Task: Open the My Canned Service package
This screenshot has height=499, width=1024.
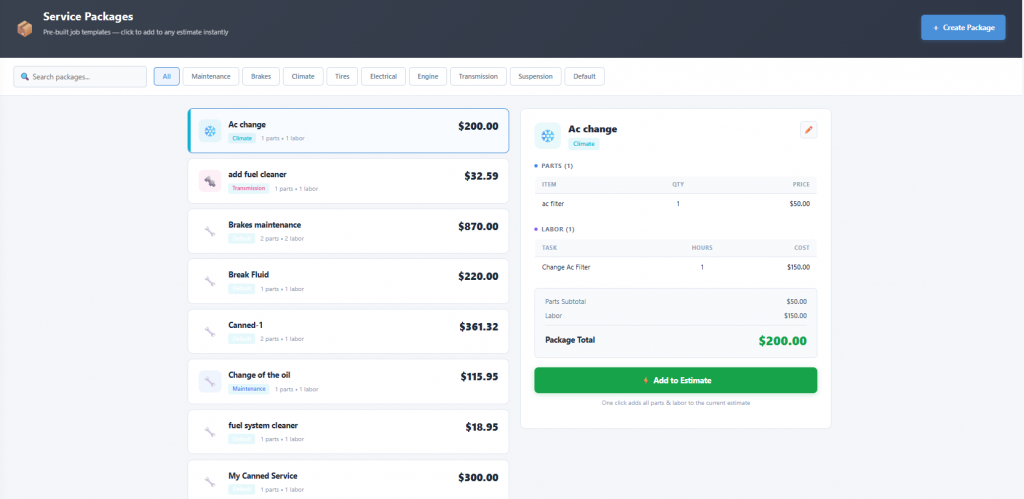Action: tap(348, 479)
